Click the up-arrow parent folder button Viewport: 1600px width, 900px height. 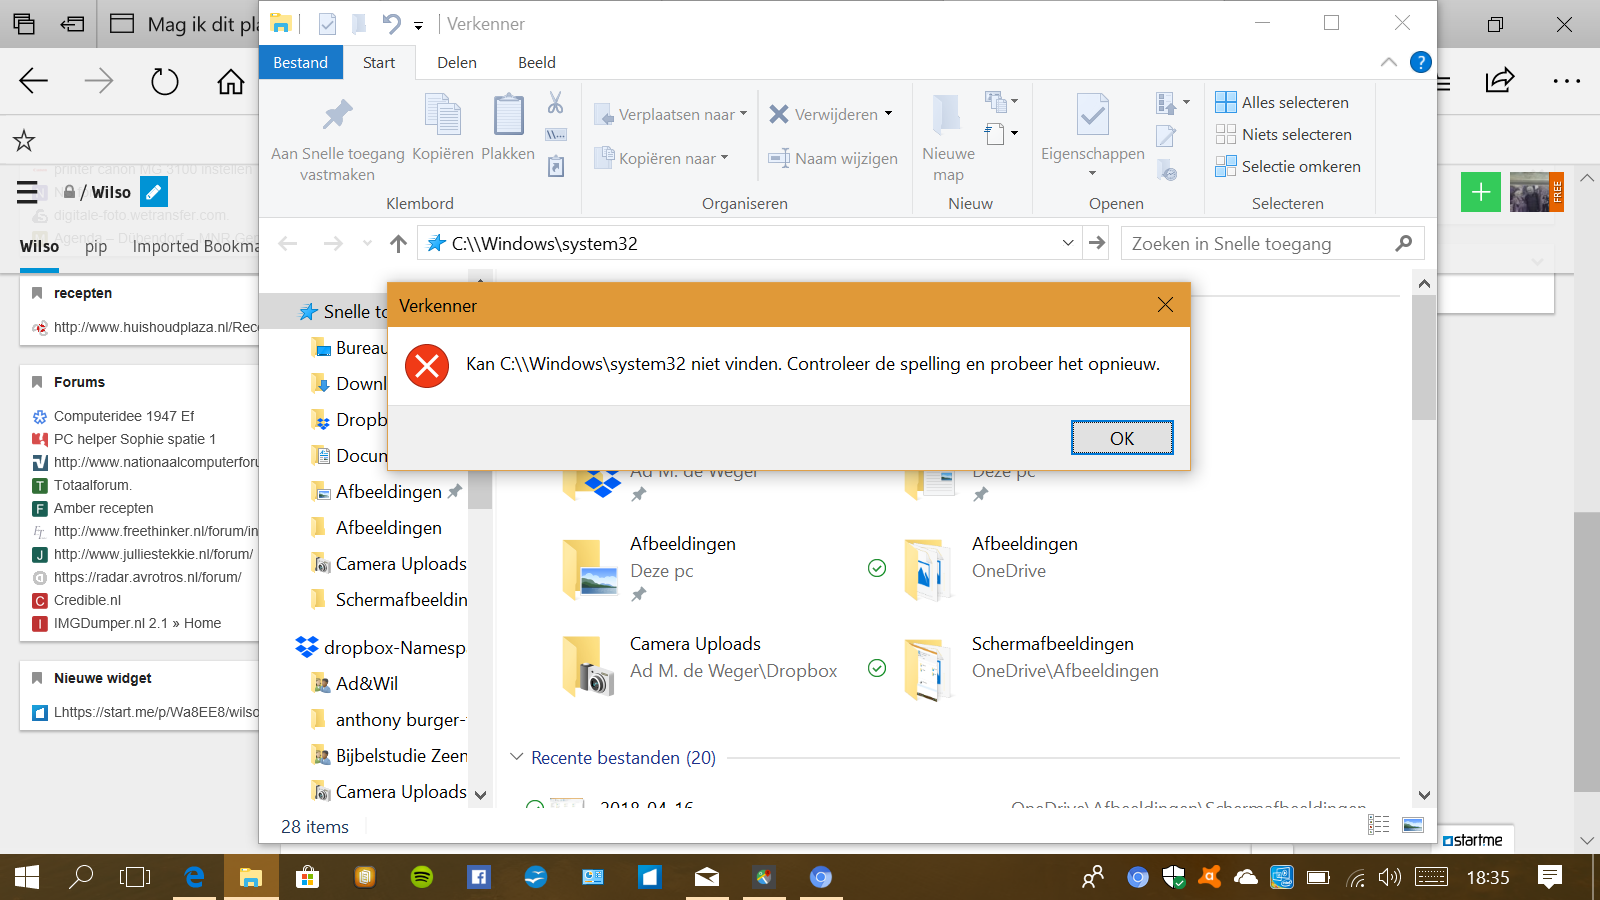[398, 244]
